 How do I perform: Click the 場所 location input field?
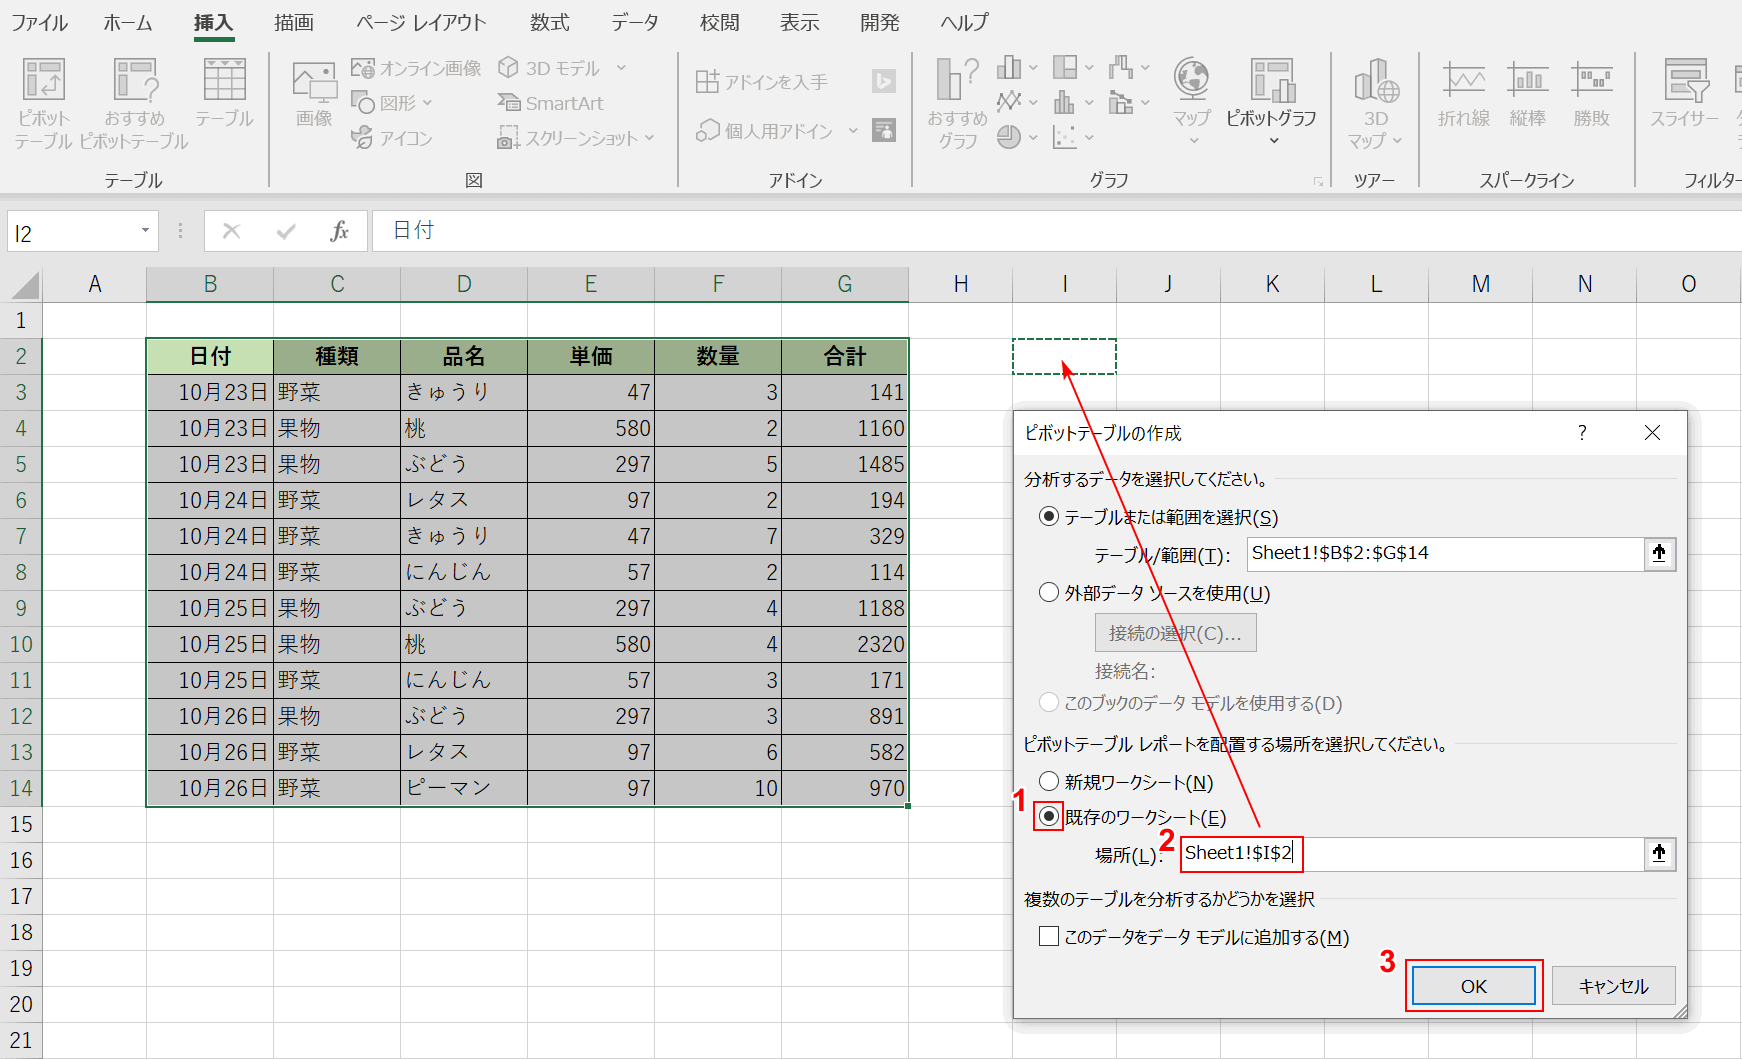point(1410,854)
